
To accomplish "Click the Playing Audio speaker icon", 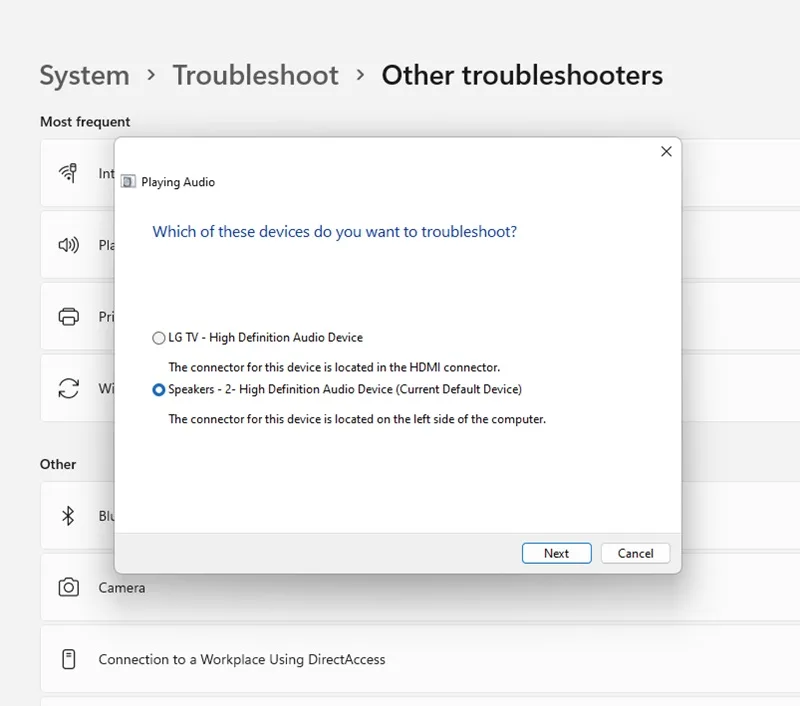I will pyautogui.click(x=68, y=245).
